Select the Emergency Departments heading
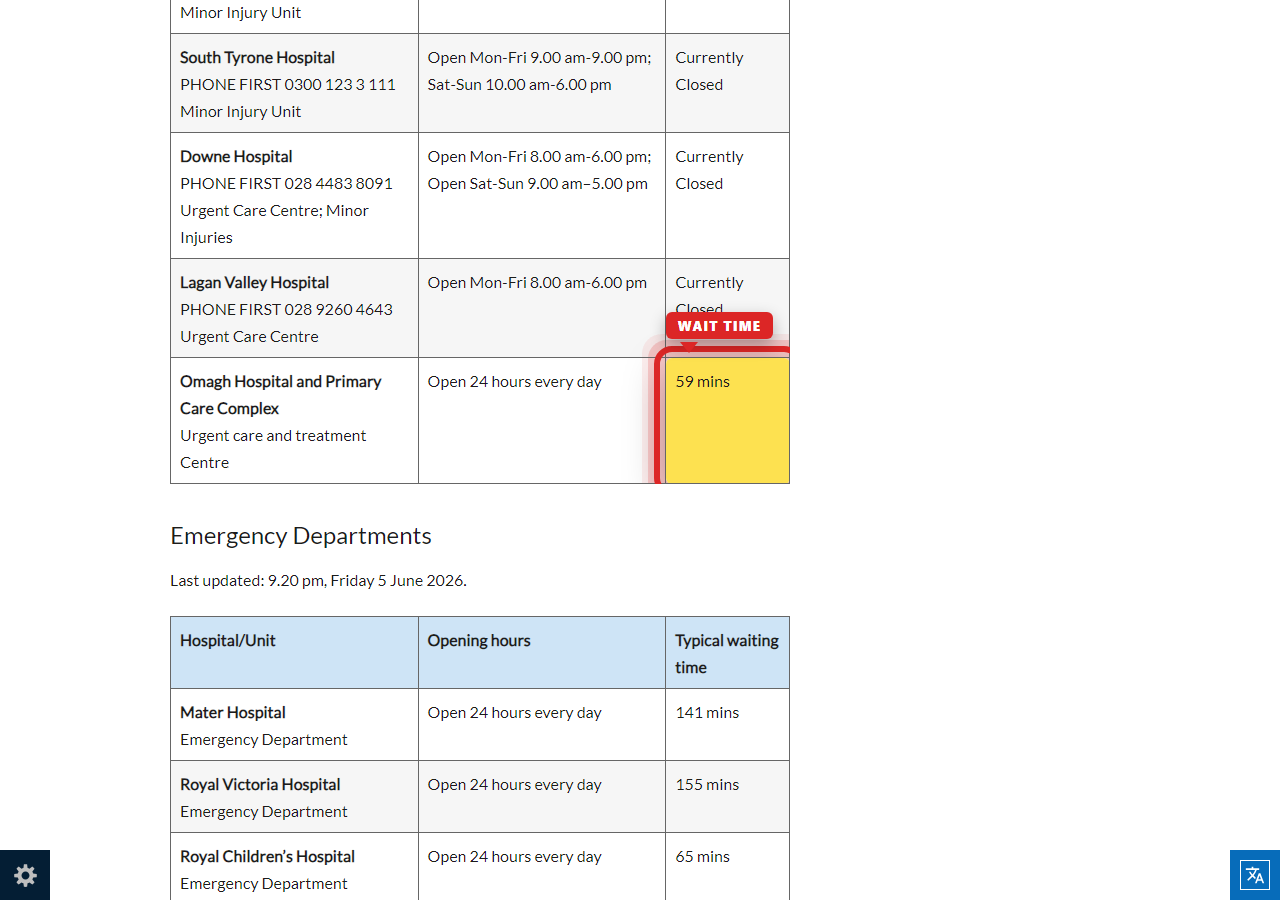Image resolution: width=1280 pixels, height=900 pixels. pyautogui.click(x=301, y=536)
